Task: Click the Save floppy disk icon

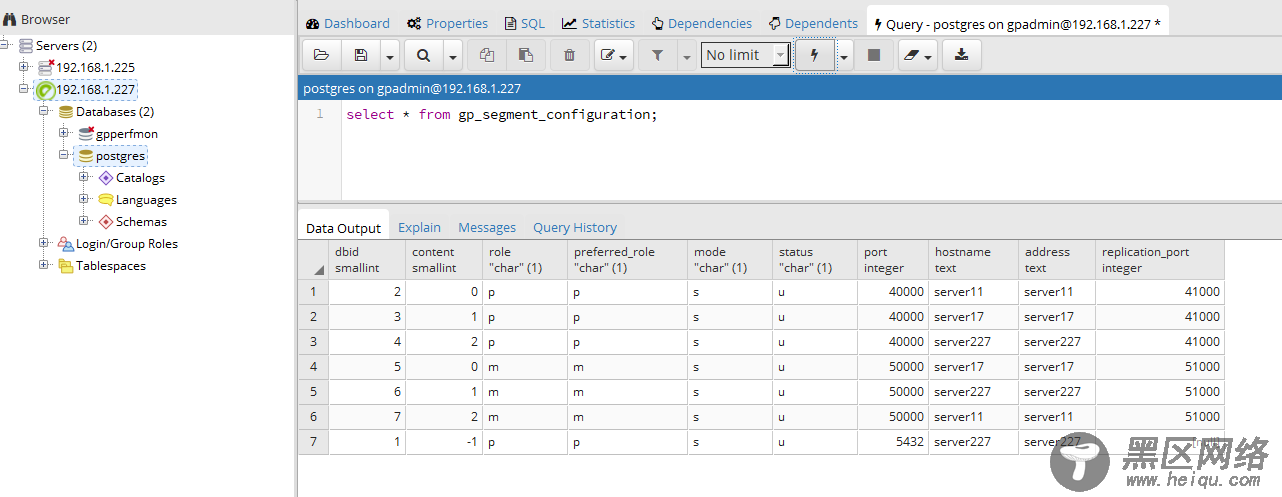Action: coord(361,55)
